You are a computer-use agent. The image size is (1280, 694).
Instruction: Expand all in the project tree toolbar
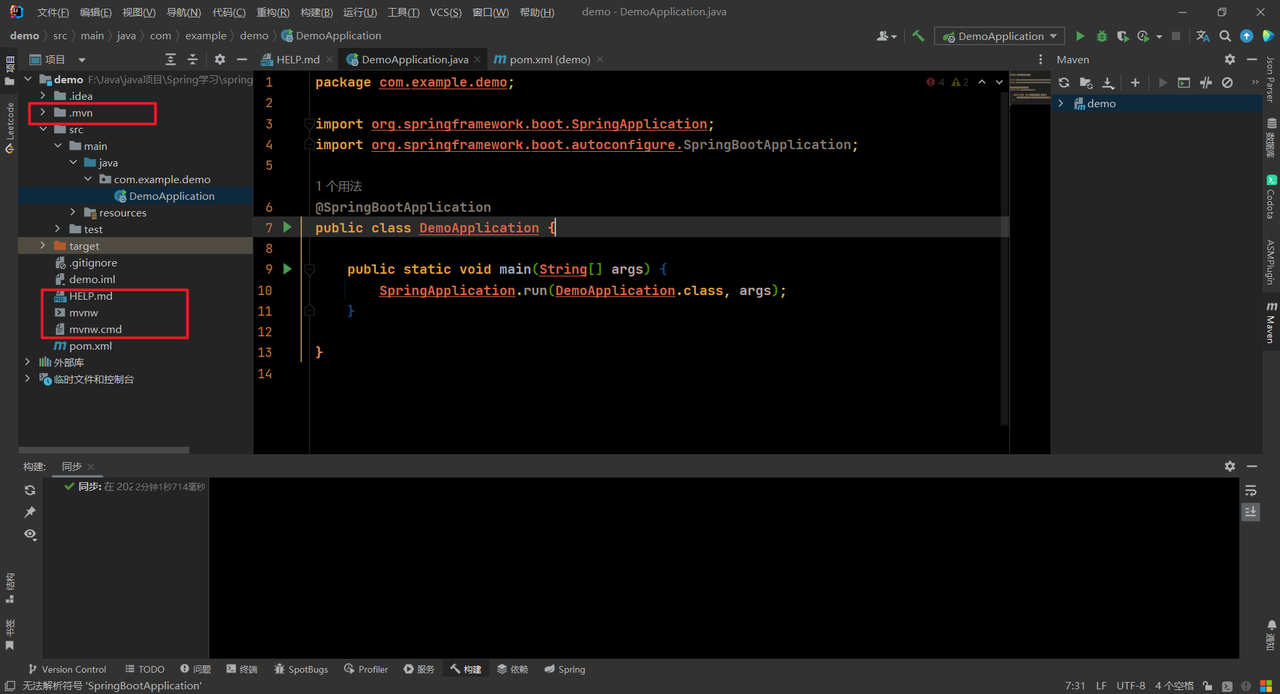pos(171,60)
